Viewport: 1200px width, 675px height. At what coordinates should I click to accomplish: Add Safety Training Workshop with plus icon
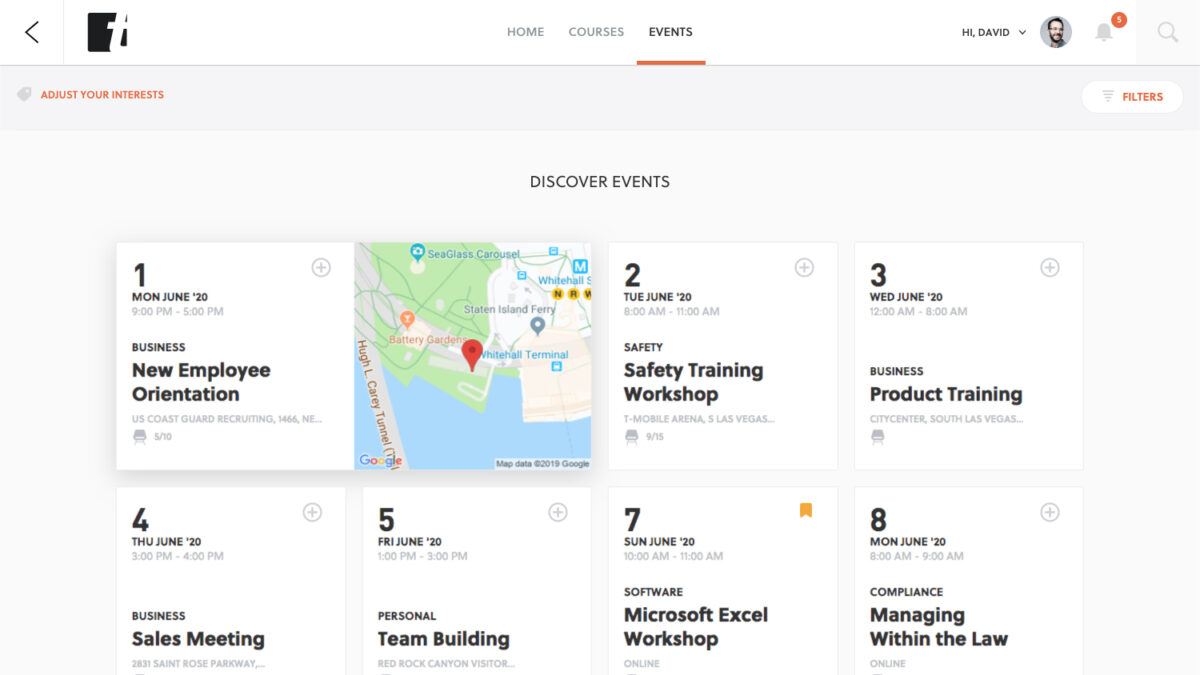click(804, 267)
